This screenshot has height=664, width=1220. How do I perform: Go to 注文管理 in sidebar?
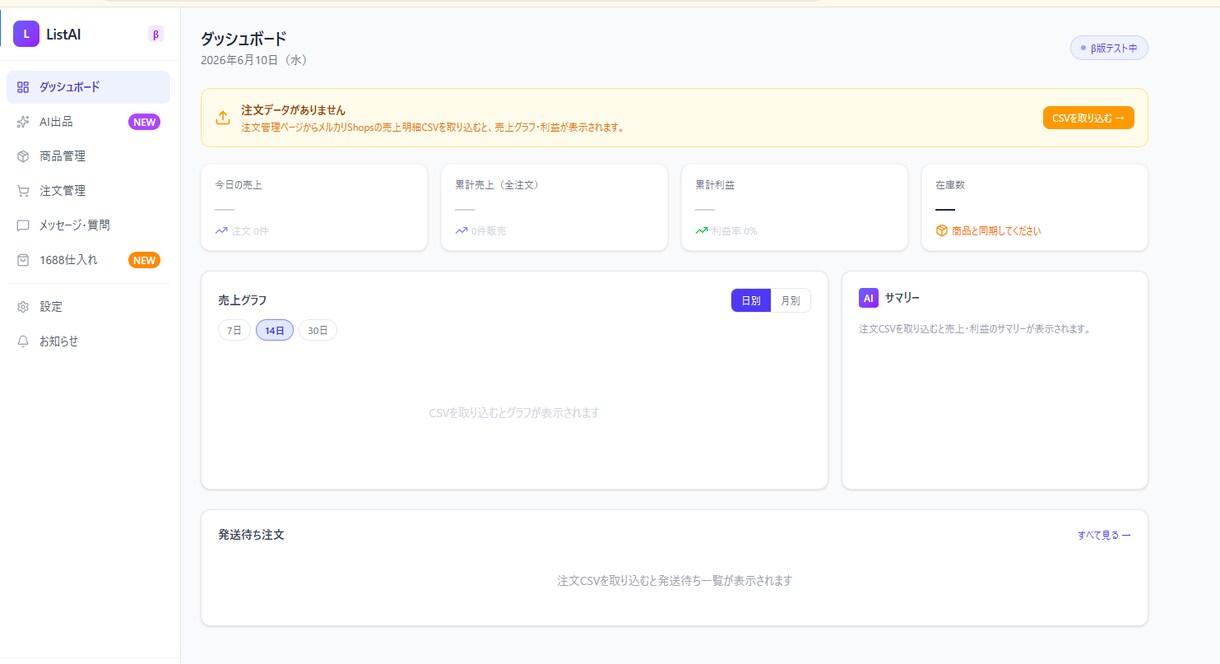(88, 191)
